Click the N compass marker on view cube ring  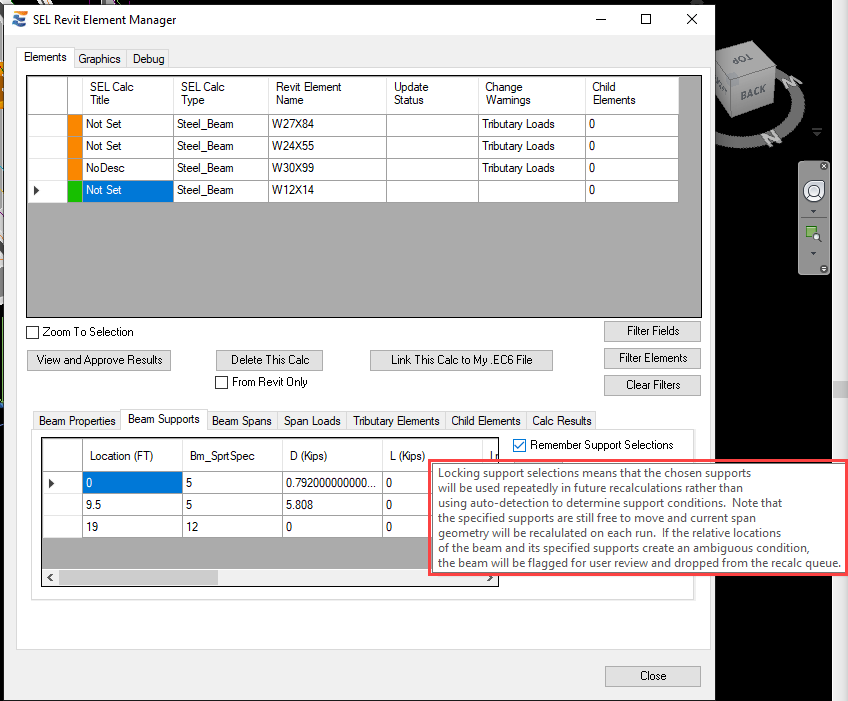tap(772, 137)
